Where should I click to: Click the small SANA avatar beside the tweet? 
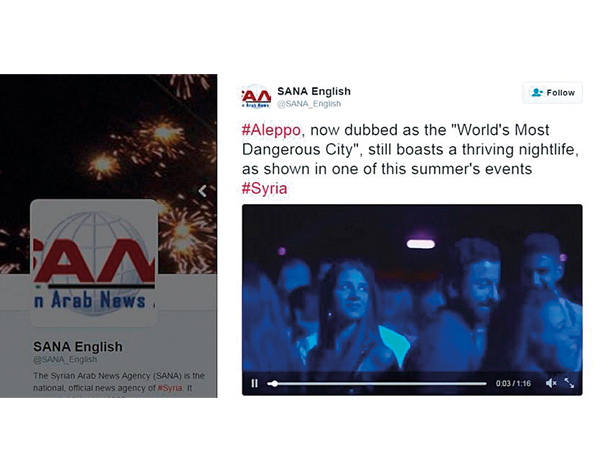[256, 97]
